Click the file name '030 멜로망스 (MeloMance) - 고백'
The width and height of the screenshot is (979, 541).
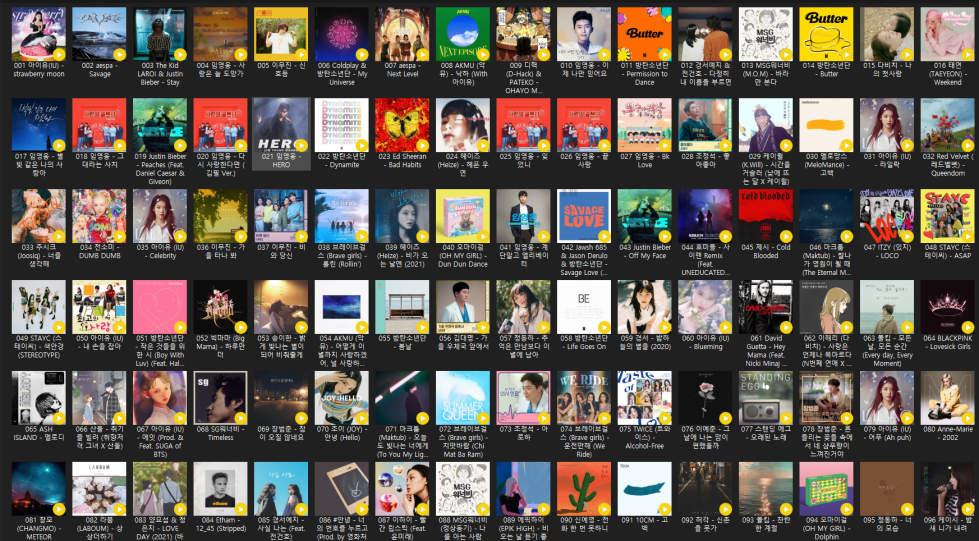click(826, 165)
